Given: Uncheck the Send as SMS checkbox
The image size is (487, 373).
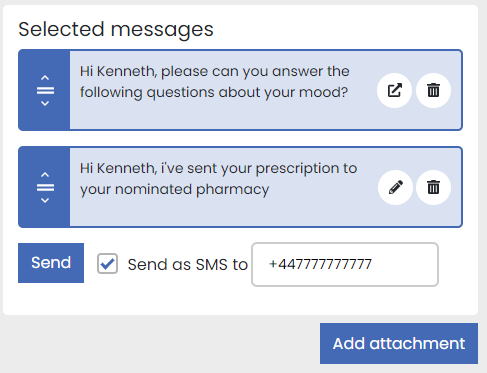Looking at the screenshot, I should click(107, 264).
